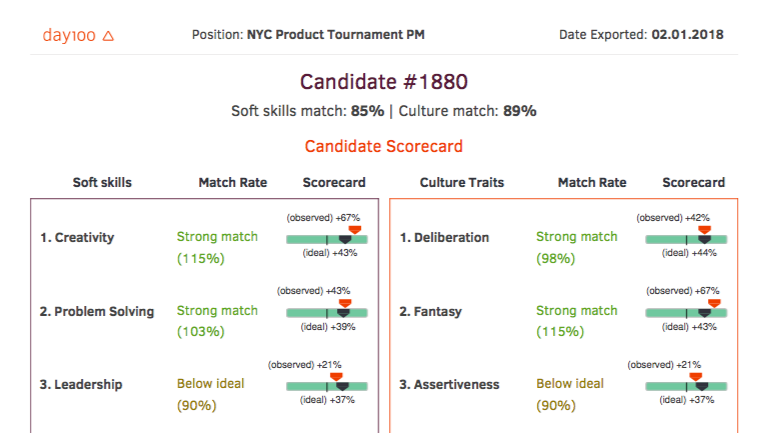766x433 pixels.
Task: Click the exported date 02.01.2018
Action: pos(688,35)
